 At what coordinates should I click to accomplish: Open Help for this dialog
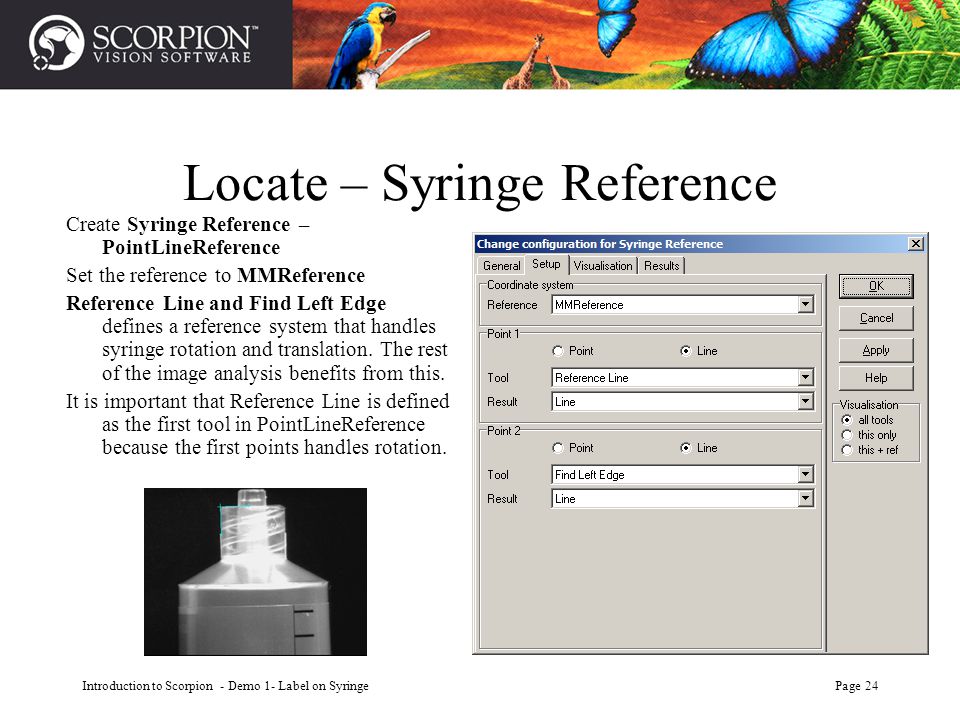click(876, 378)
